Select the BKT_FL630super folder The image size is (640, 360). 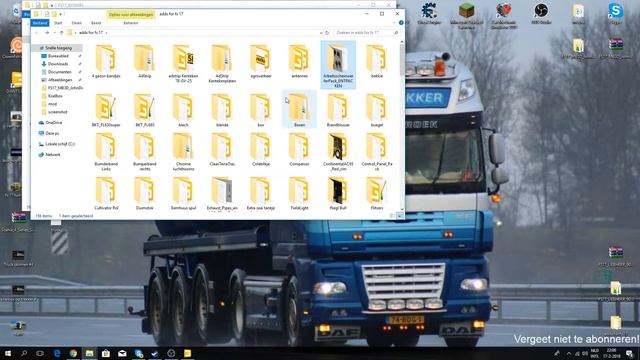pos(106,111)
